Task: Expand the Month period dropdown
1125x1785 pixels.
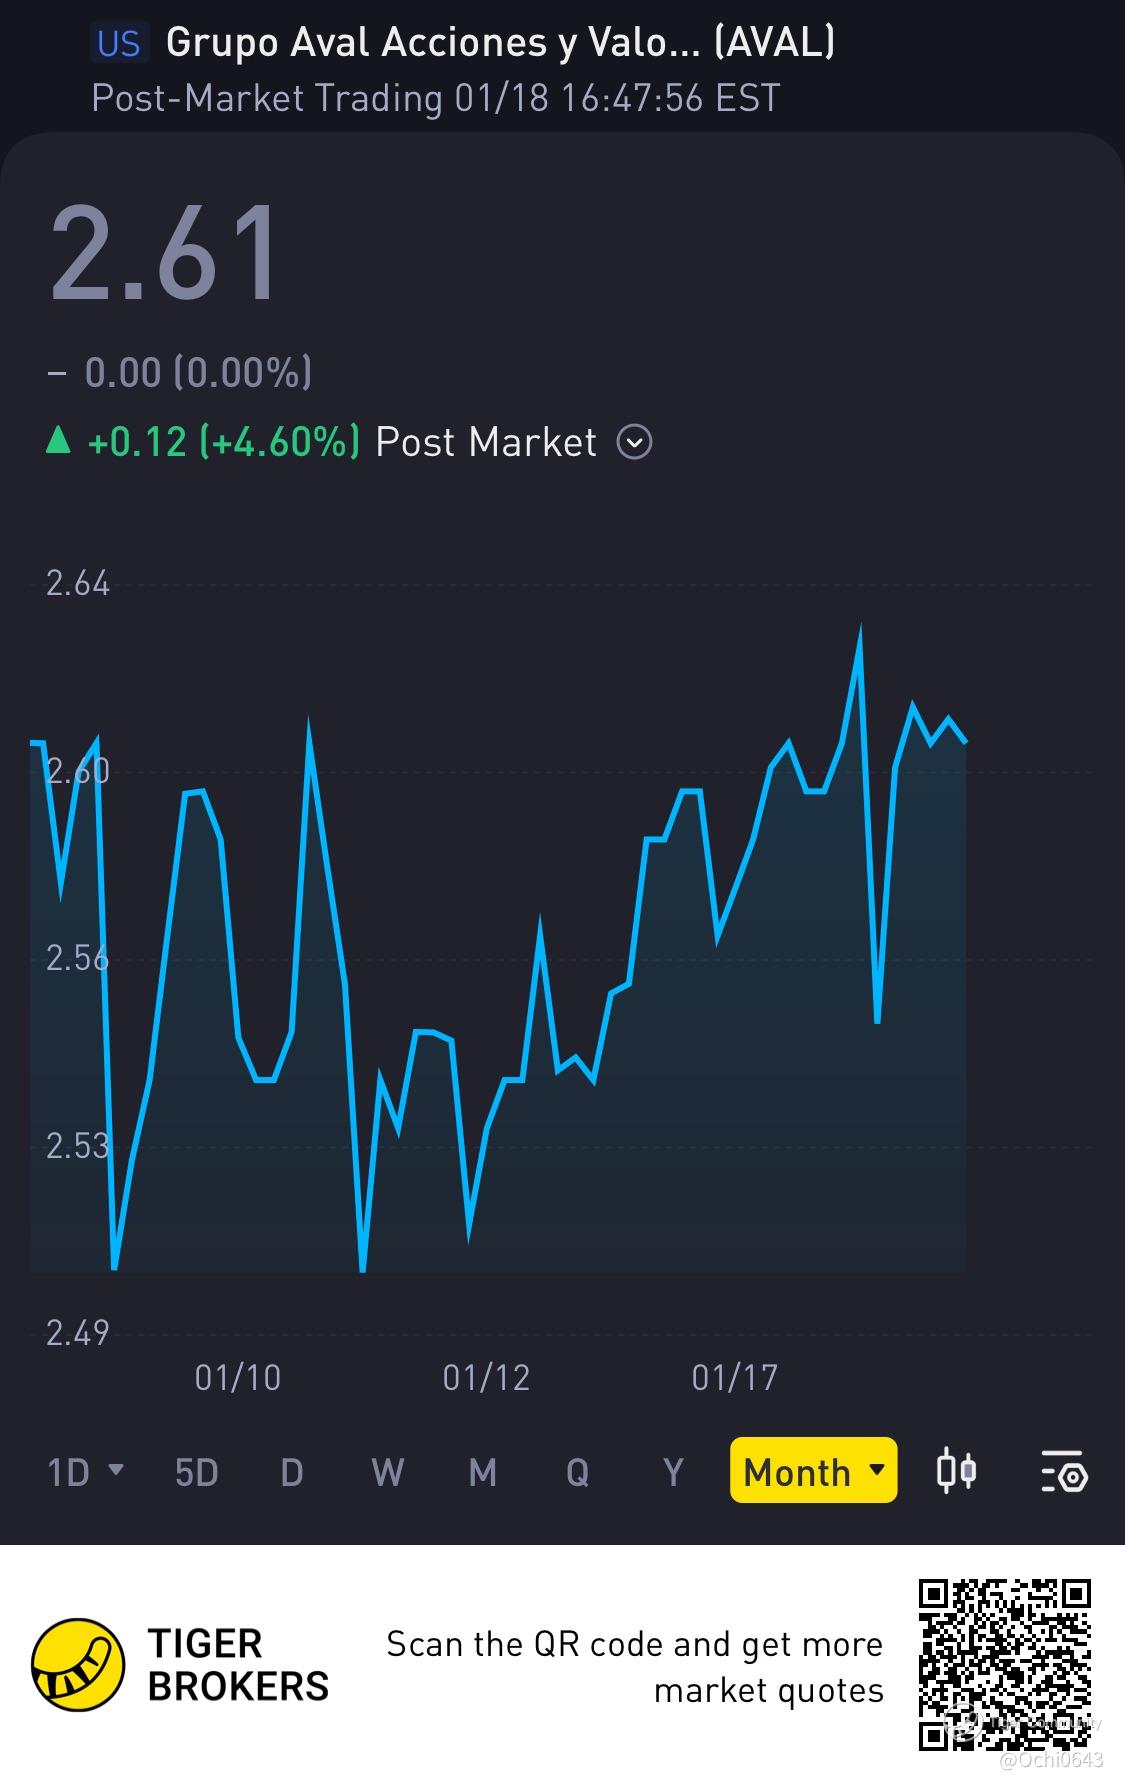Action: 813,1470
